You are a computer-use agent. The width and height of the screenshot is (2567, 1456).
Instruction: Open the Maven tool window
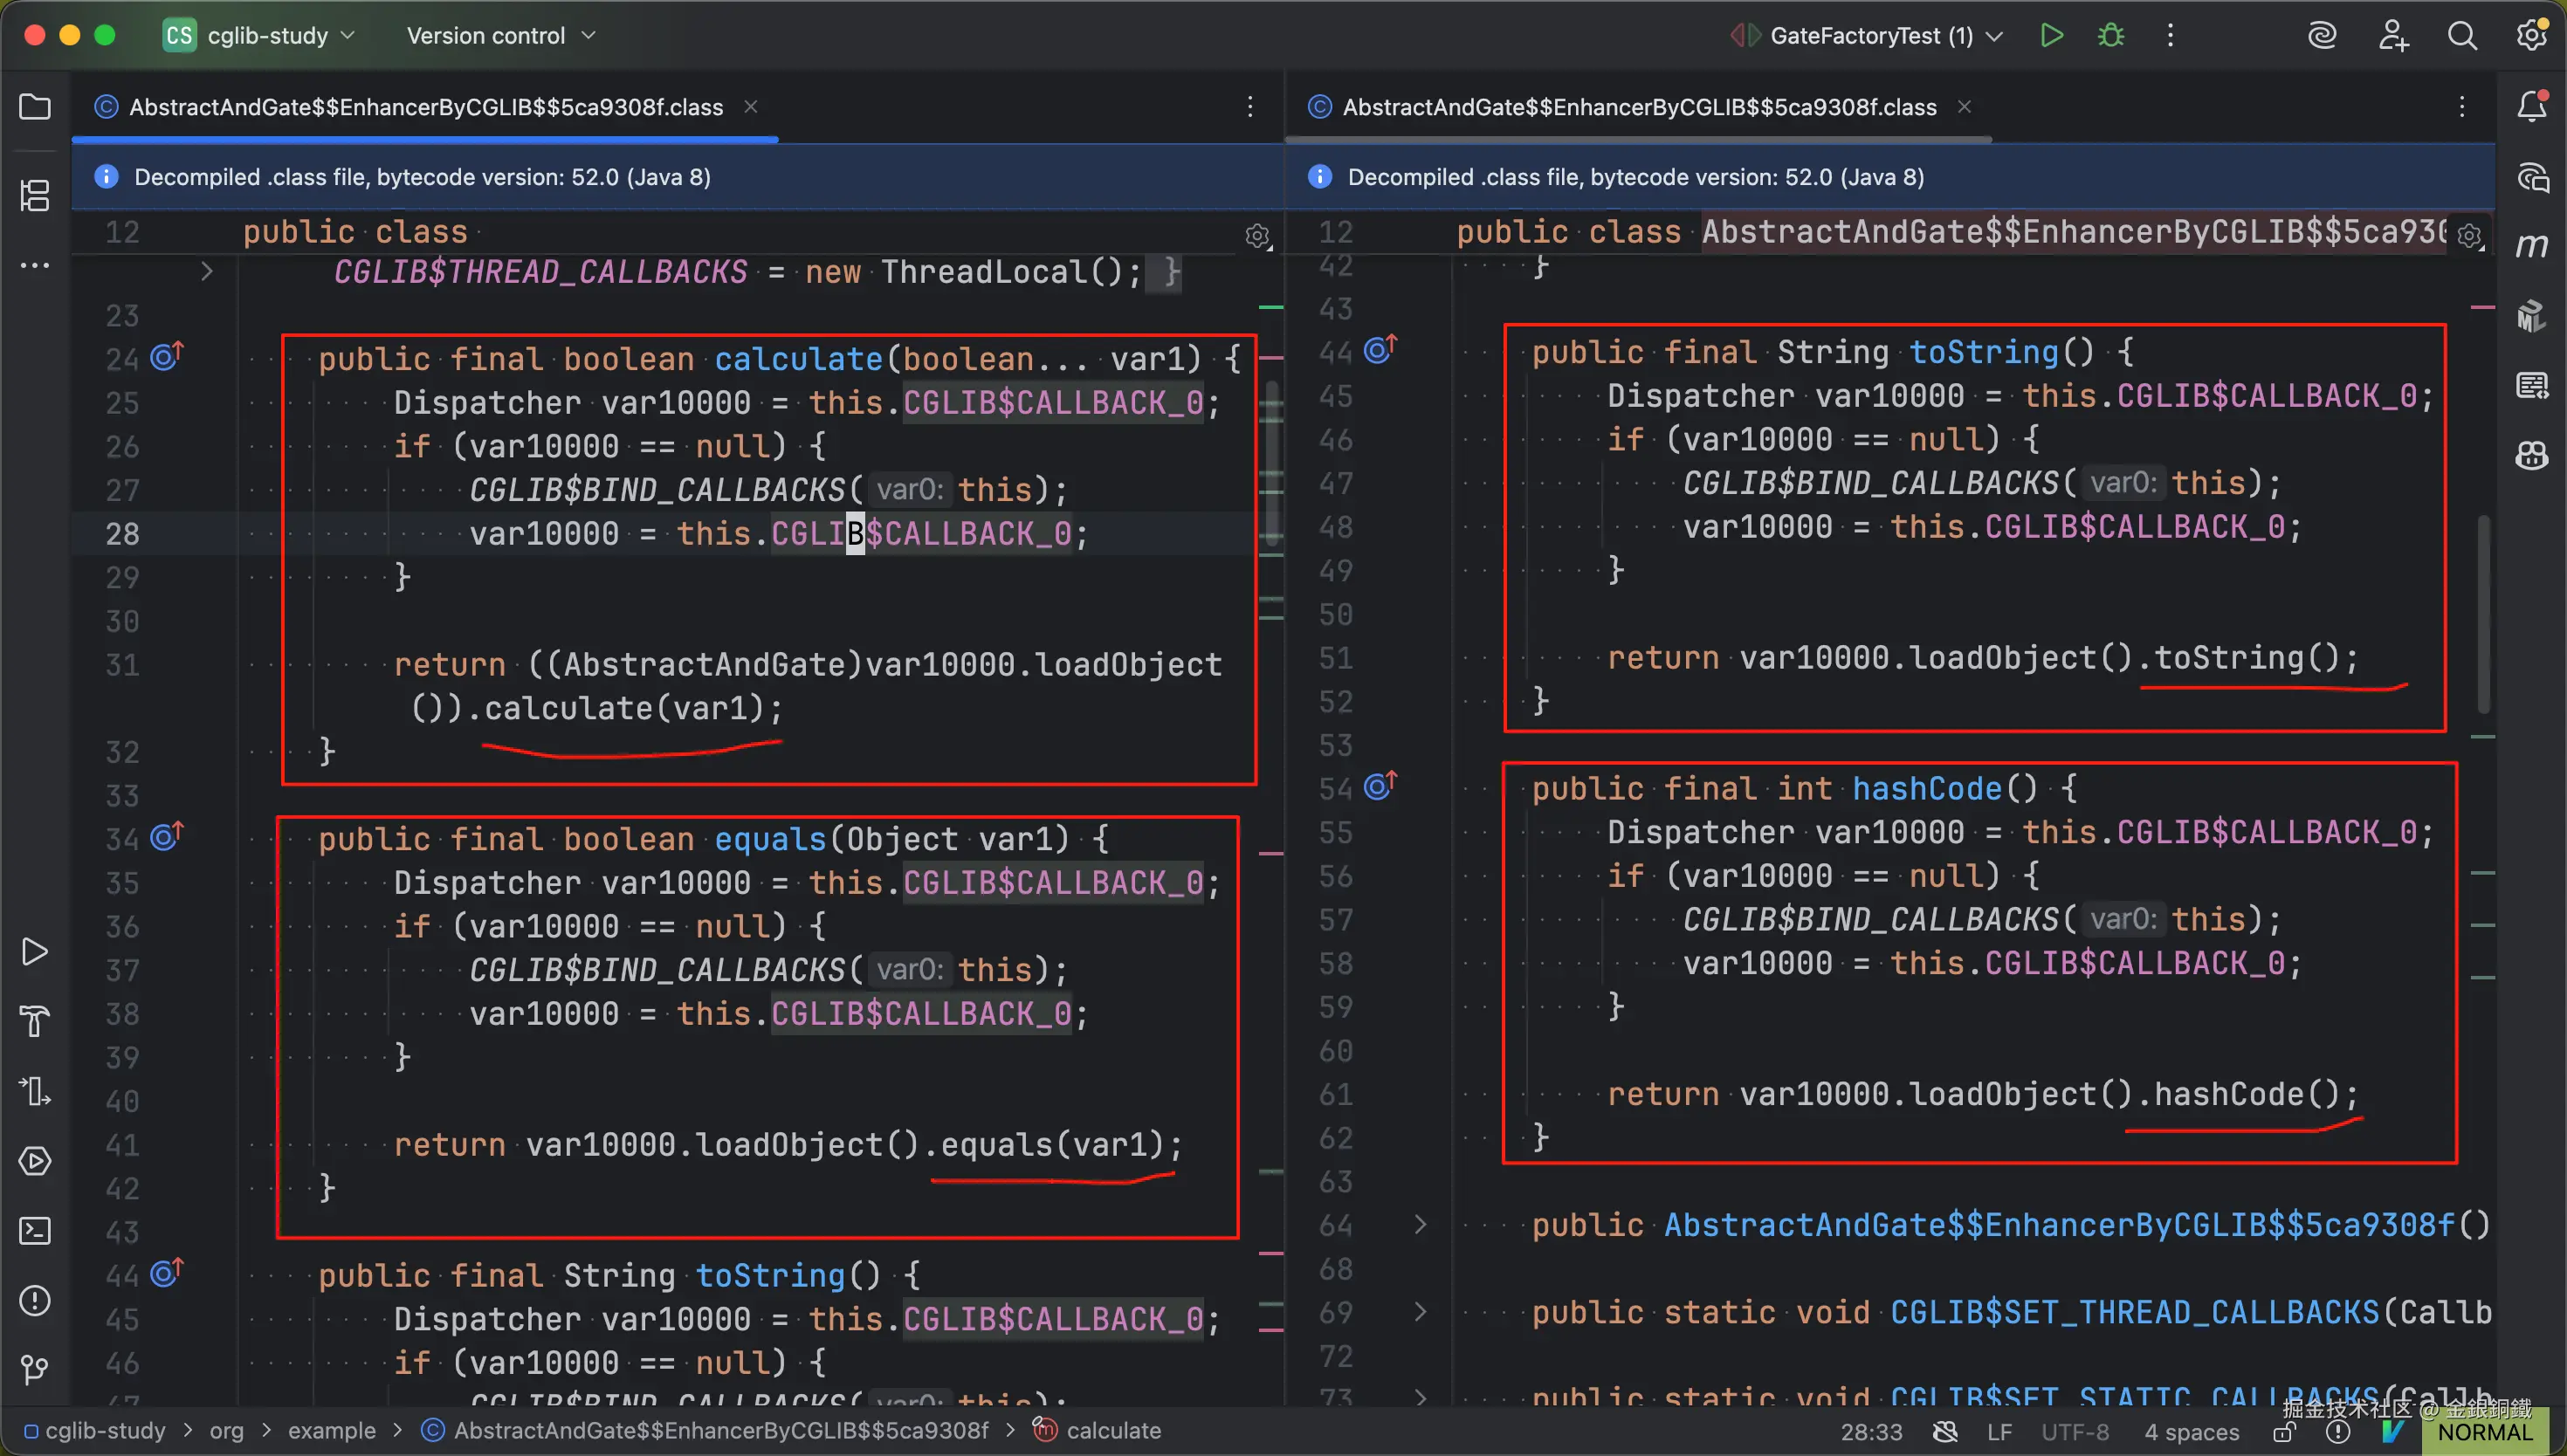2531,246
